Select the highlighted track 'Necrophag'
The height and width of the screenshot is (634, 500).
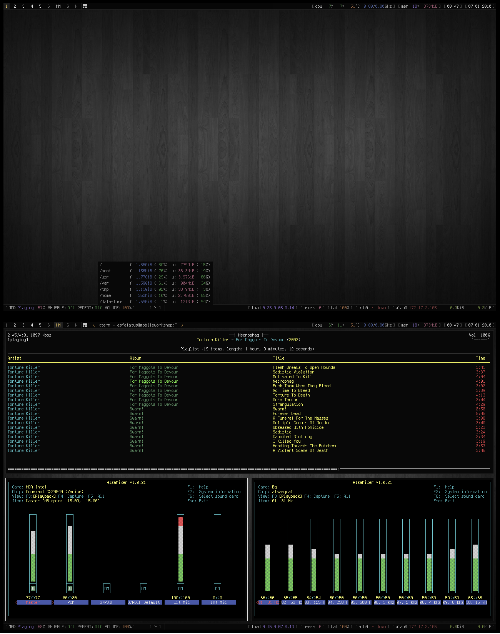pyautogui.click(x=283, y=381)
